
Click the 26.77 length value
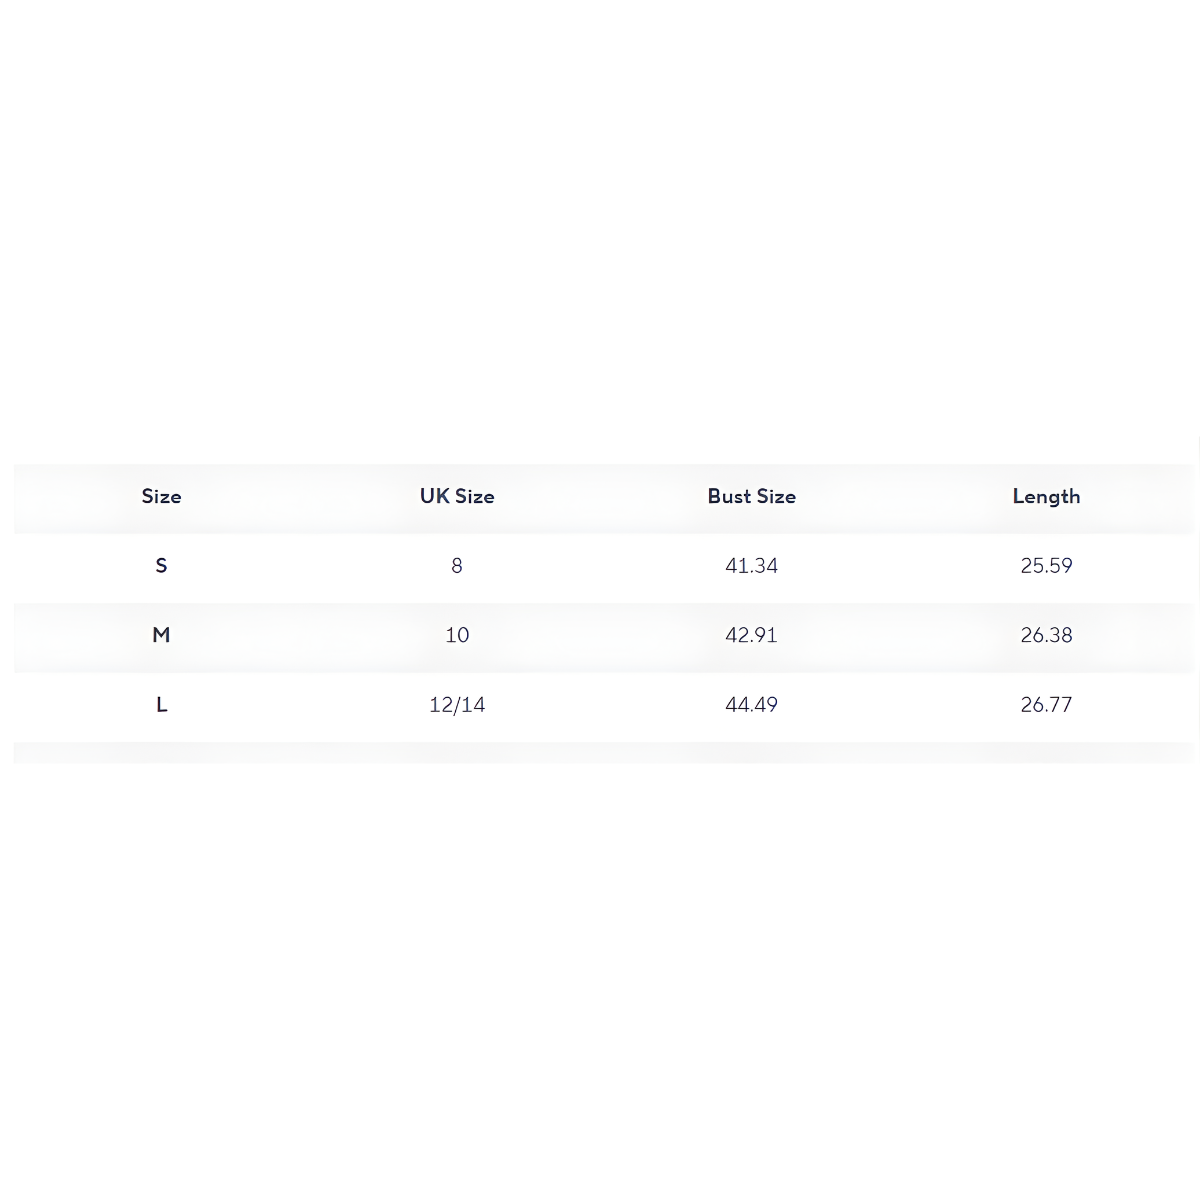(1046, 705)
